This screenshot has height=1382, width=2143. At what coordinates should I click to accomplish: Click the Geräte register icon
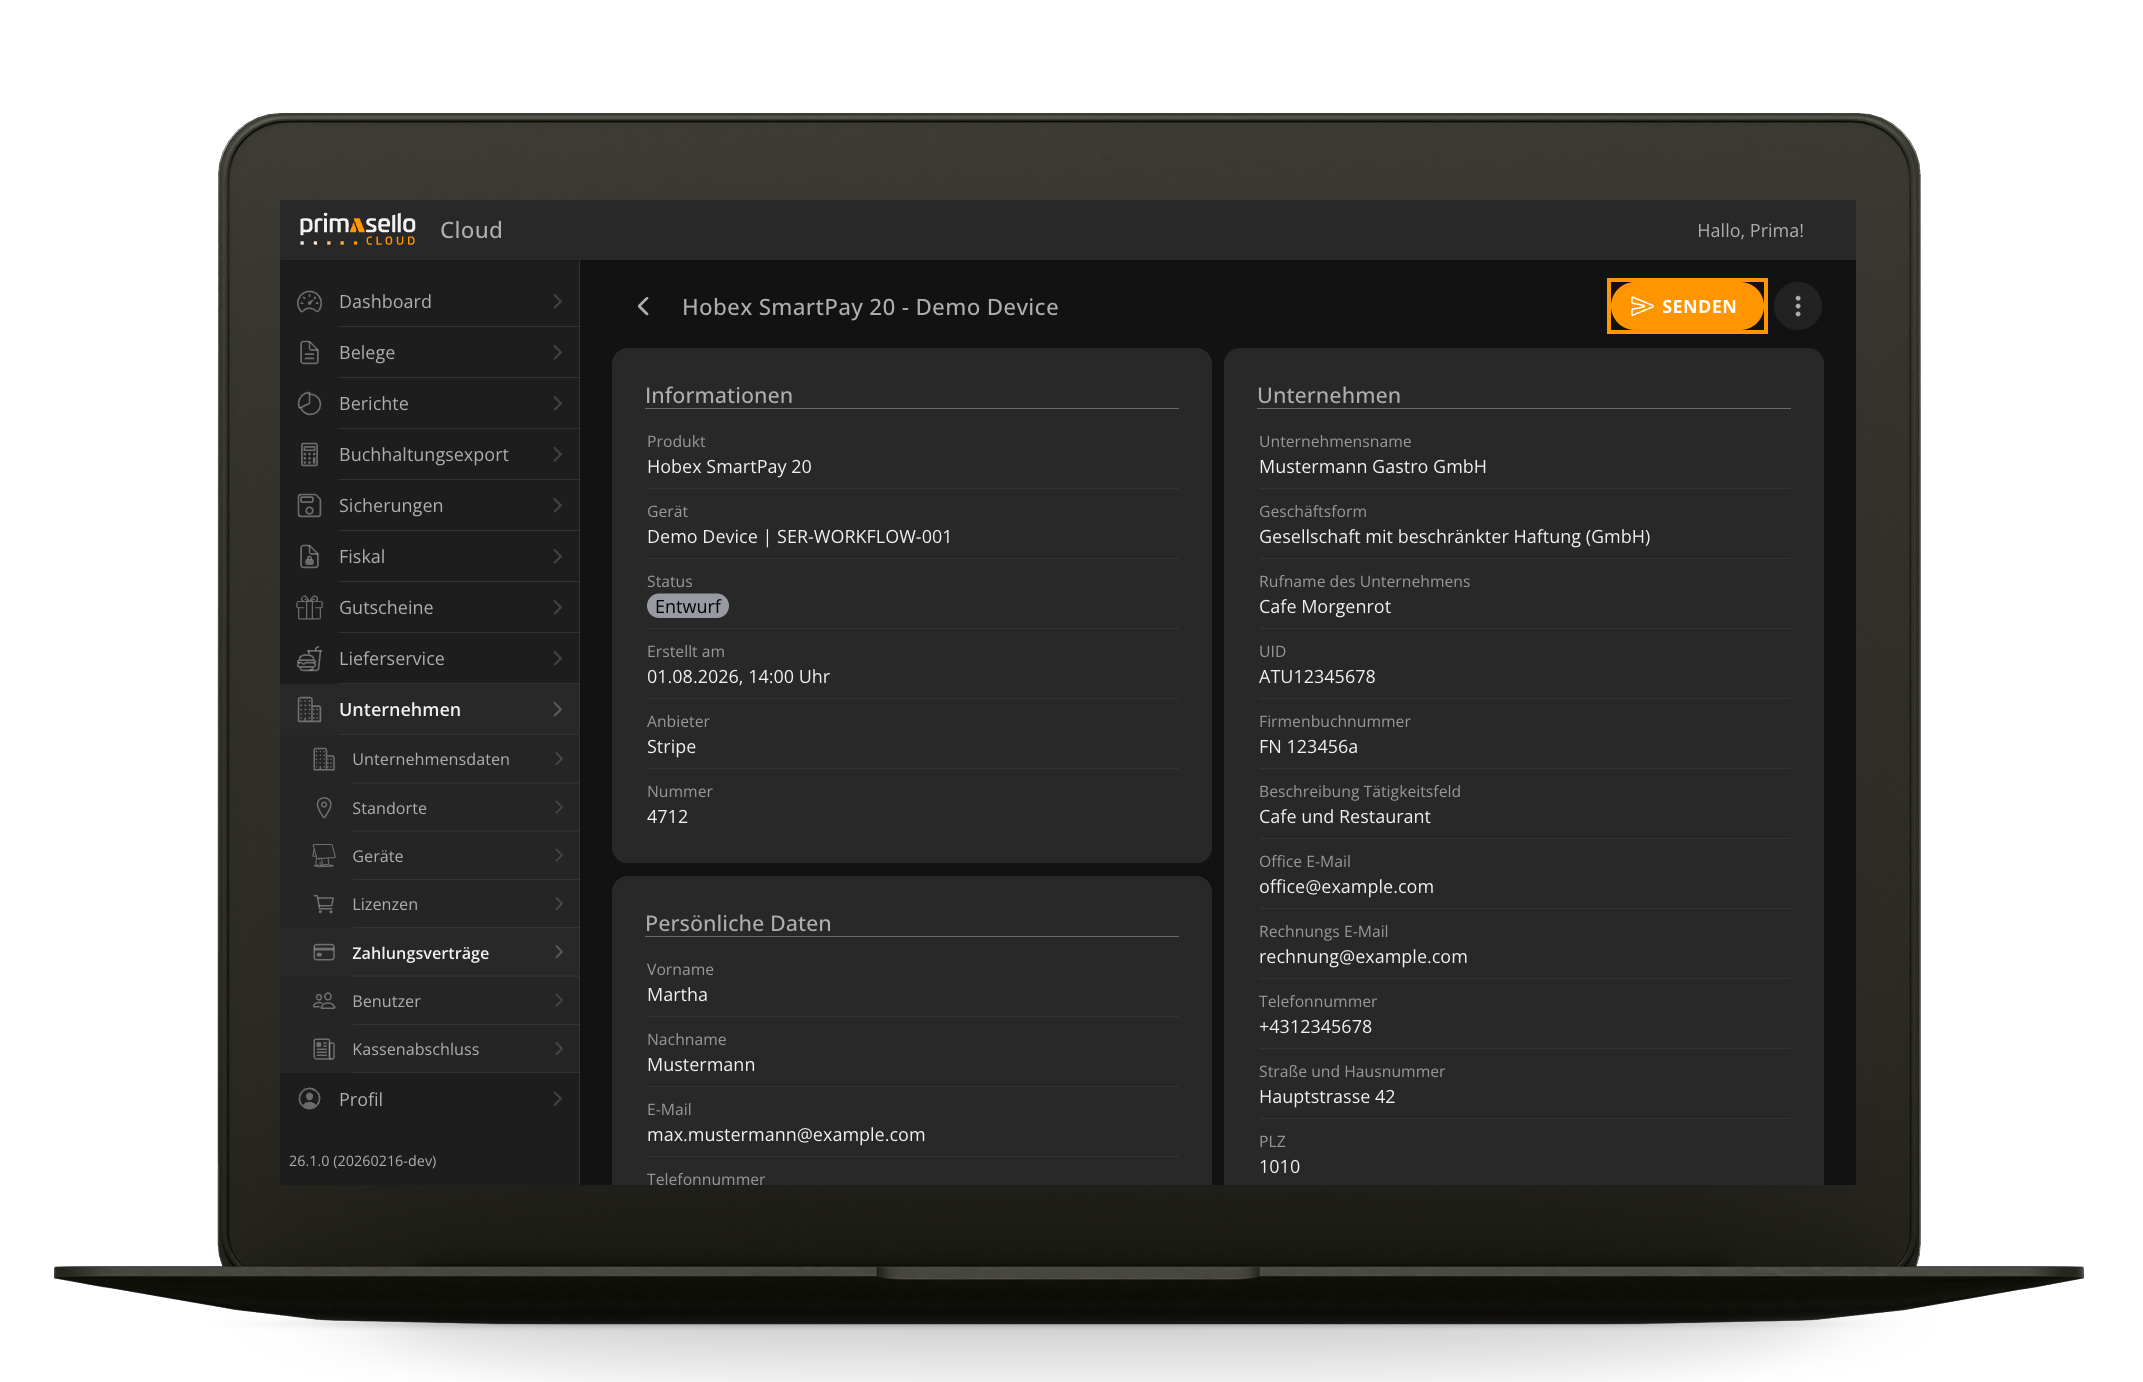(324, 855)
